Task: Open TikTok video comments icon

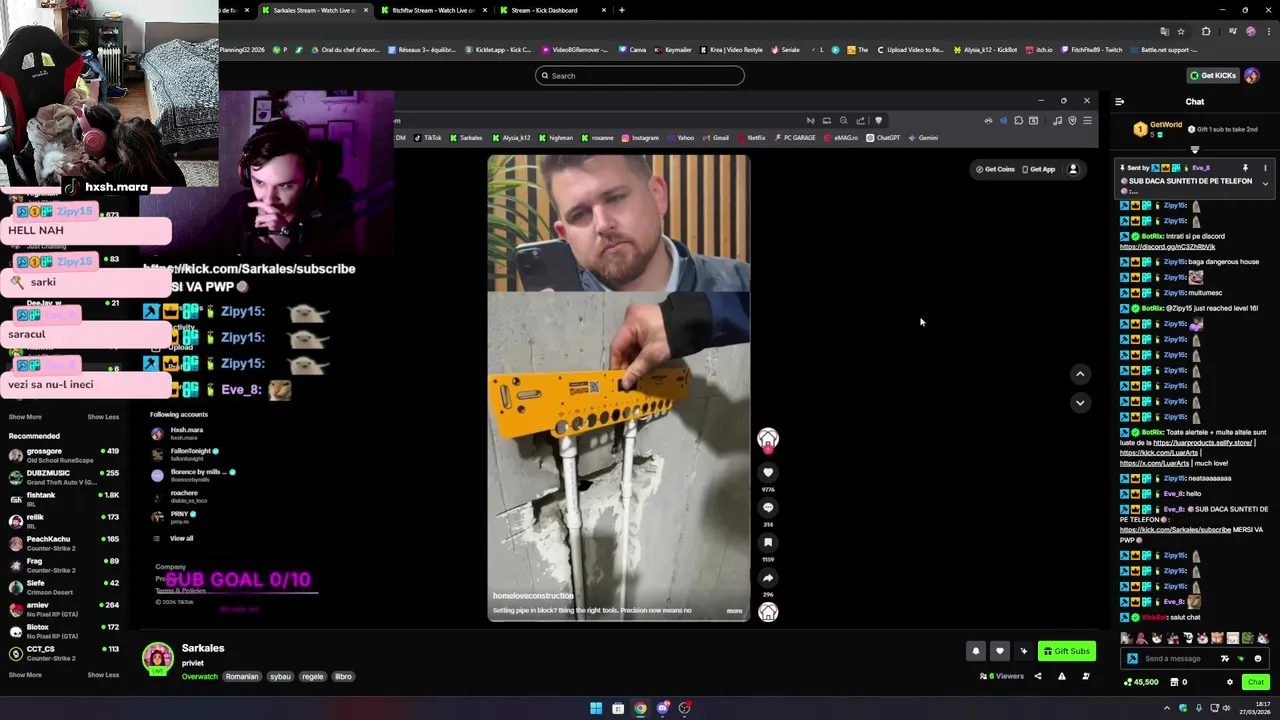Action: point(768,507)
